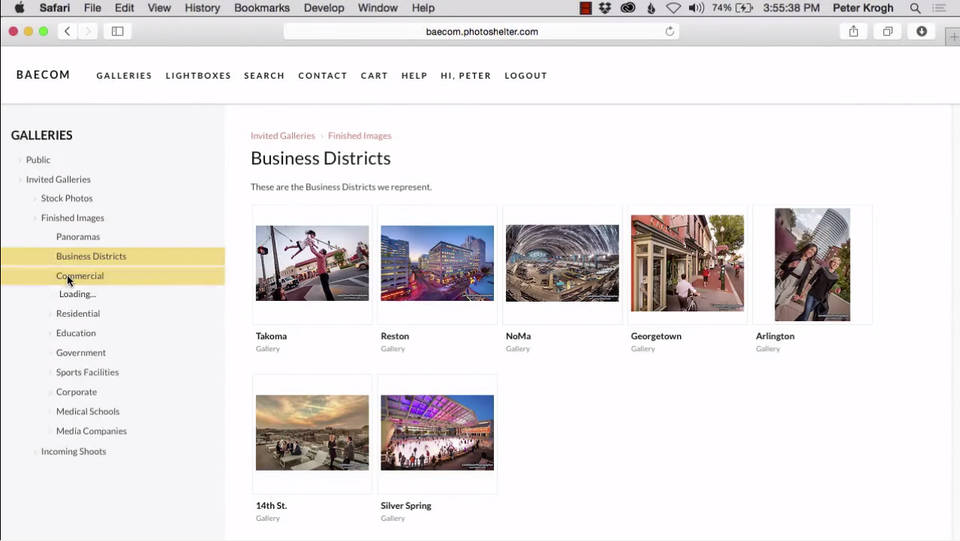This screenshot has height=541, width=960.
Task: Show all tabs overview icon
Action: (887, 31)
